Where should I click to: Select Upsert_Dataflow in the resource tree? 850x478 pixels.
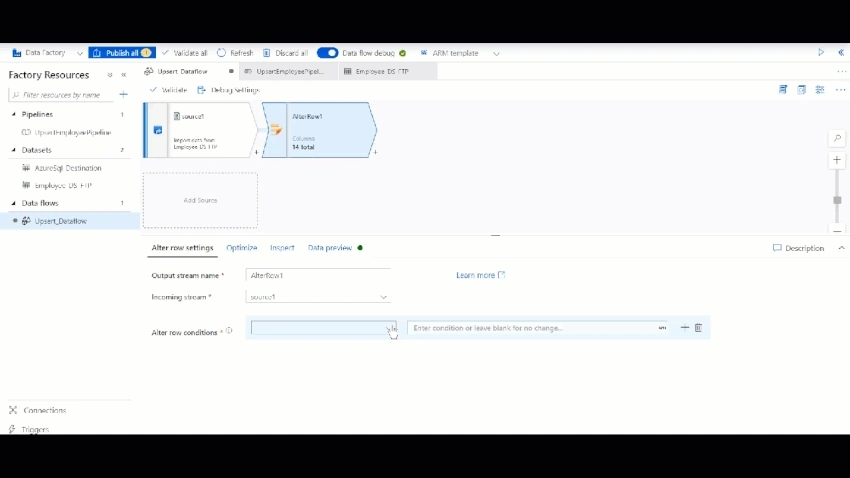coord(61,221)
